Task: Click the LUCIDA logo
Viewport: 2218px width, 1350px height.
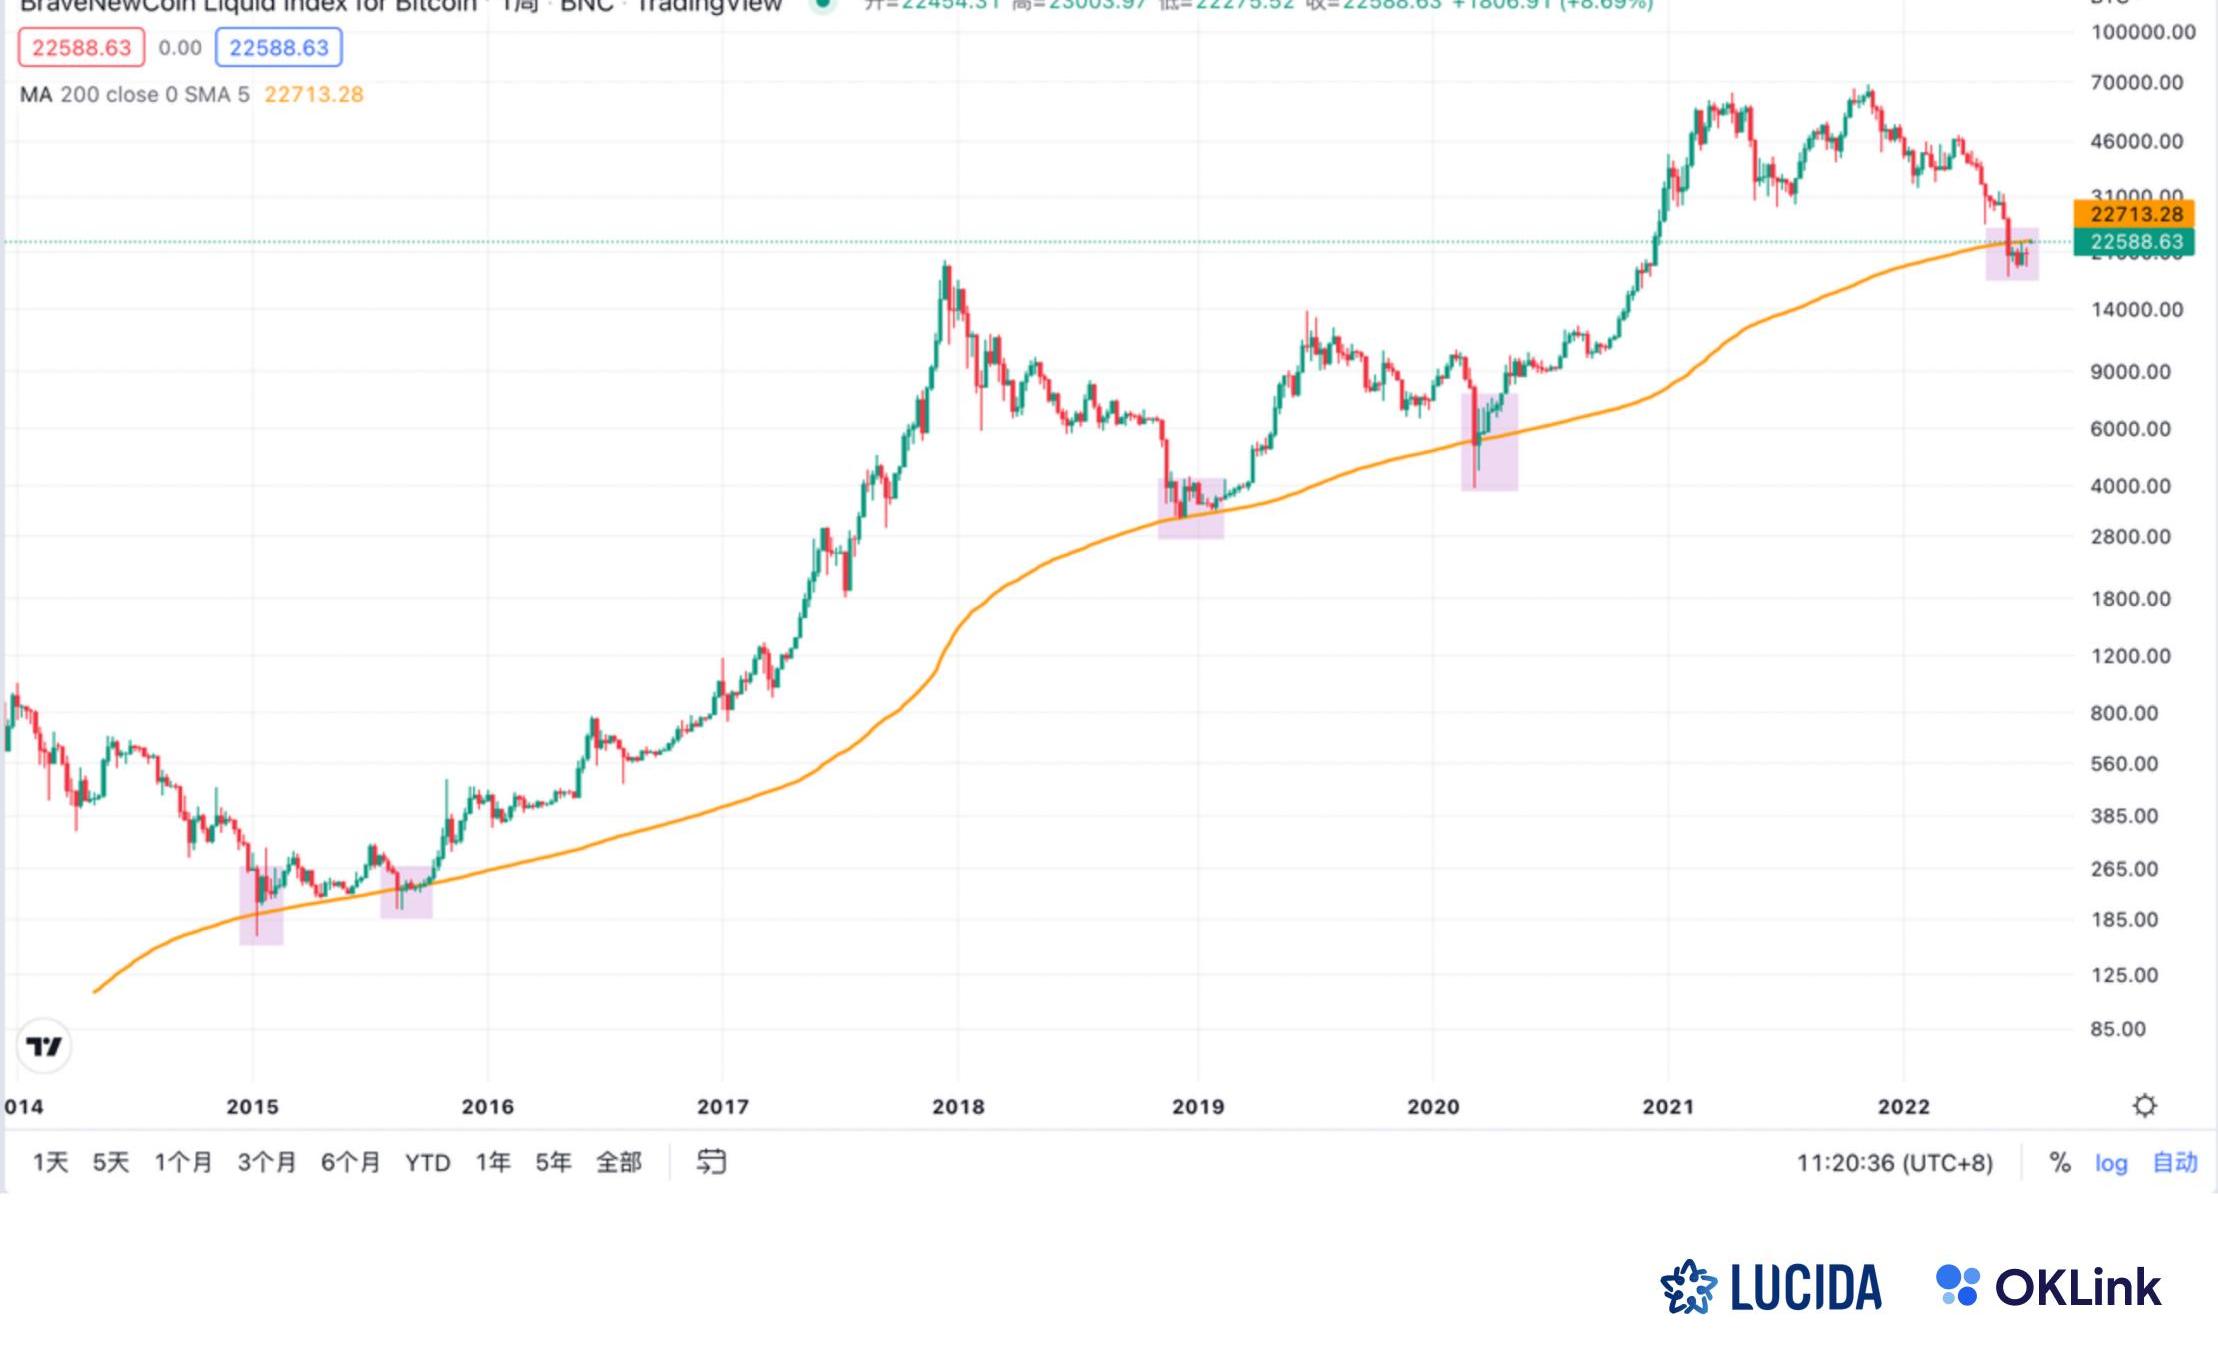Action: click(x=1771, y=1287)
